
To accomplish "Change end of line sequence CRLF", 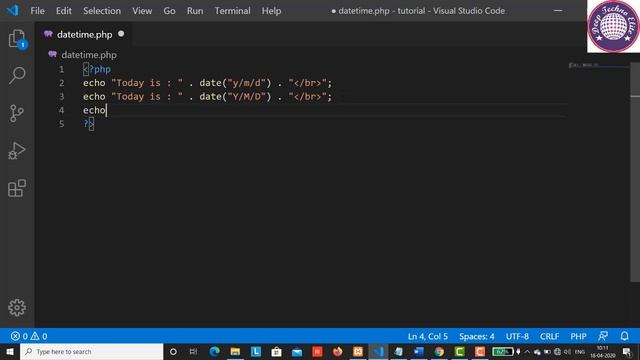I will point(549,336).
